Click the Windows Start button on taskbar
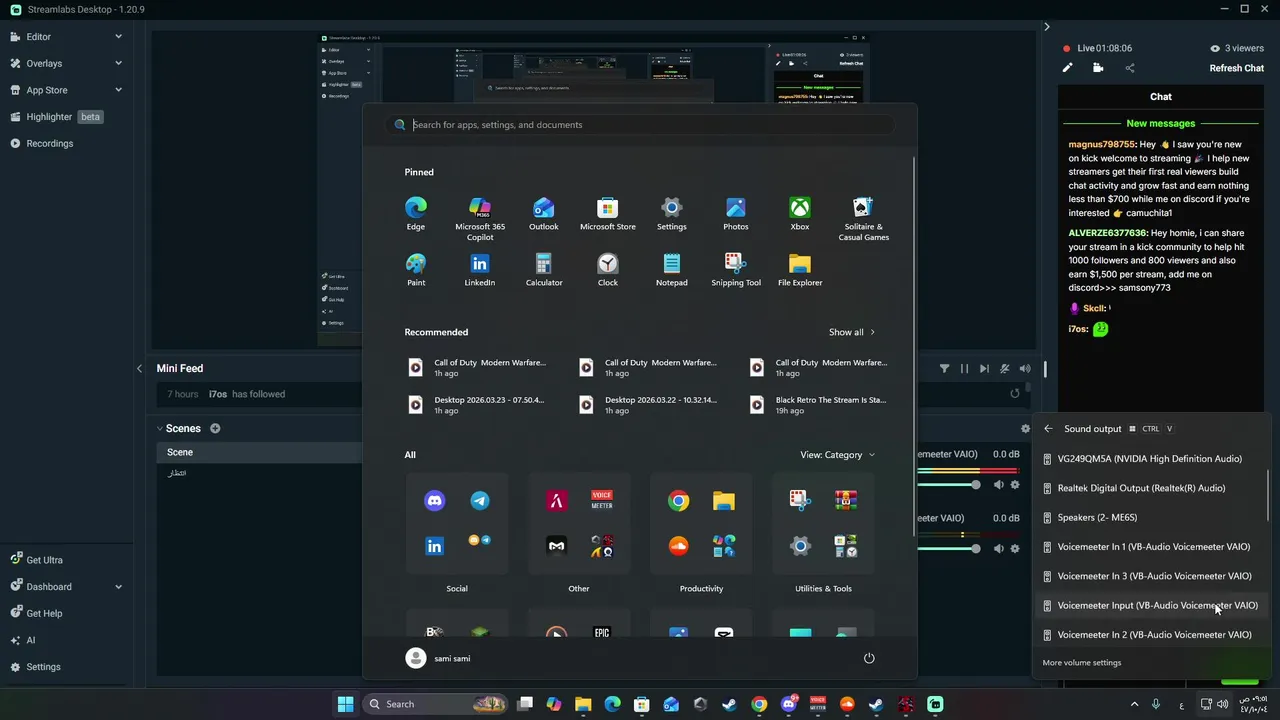The image size is (1280, 720). [x=345, y=704]
